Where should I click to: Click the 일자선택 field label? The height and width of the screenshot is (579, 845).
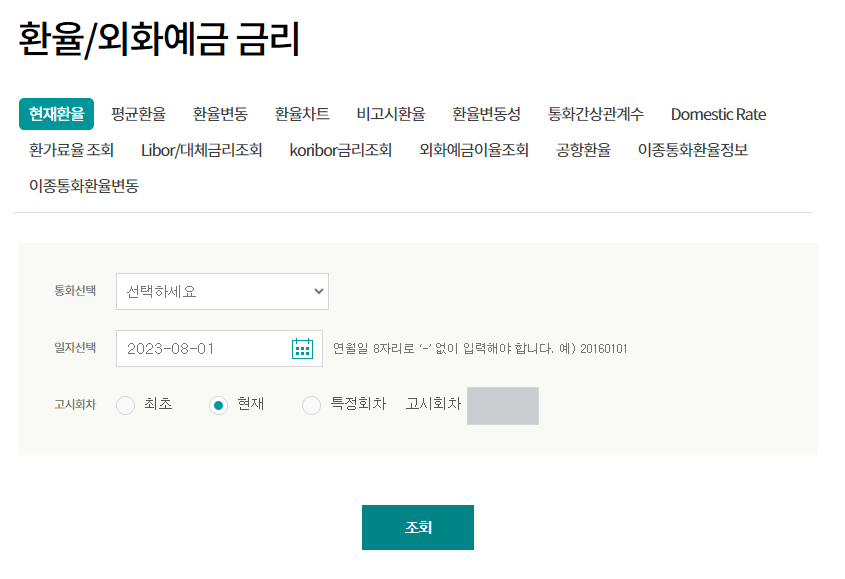pos(75,348)
